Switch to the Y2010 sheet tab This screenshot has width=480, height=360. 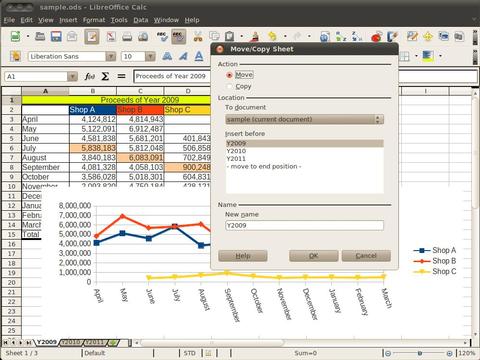[71, 342]
